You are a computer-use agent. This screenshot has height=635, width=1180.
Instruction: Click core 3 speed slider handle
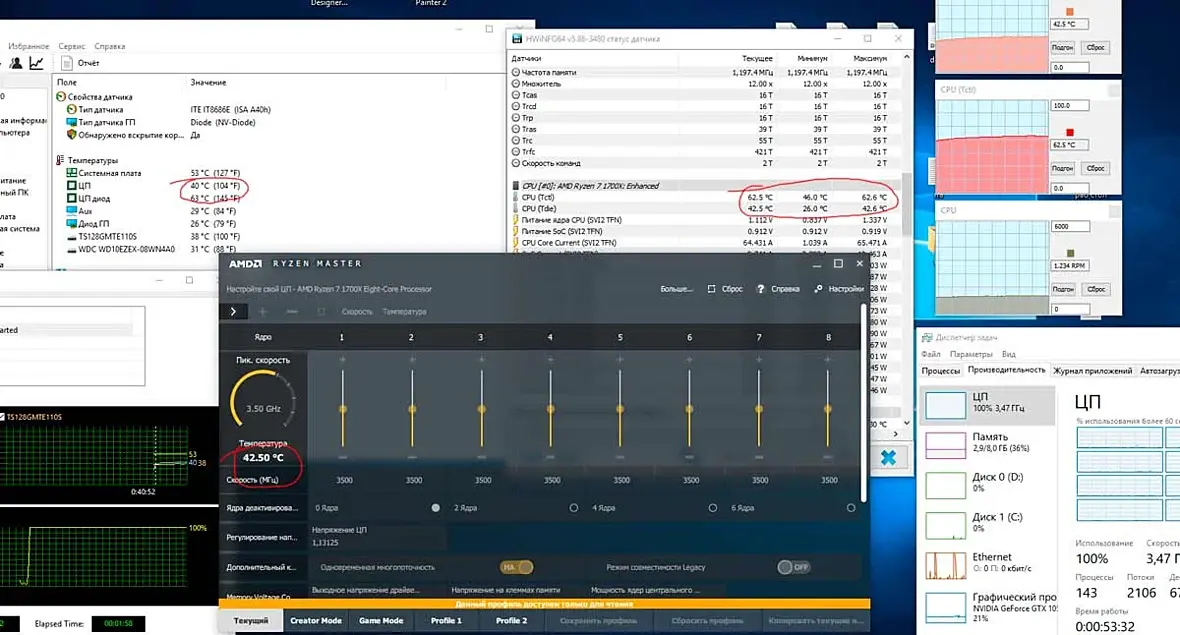(481, 409)
